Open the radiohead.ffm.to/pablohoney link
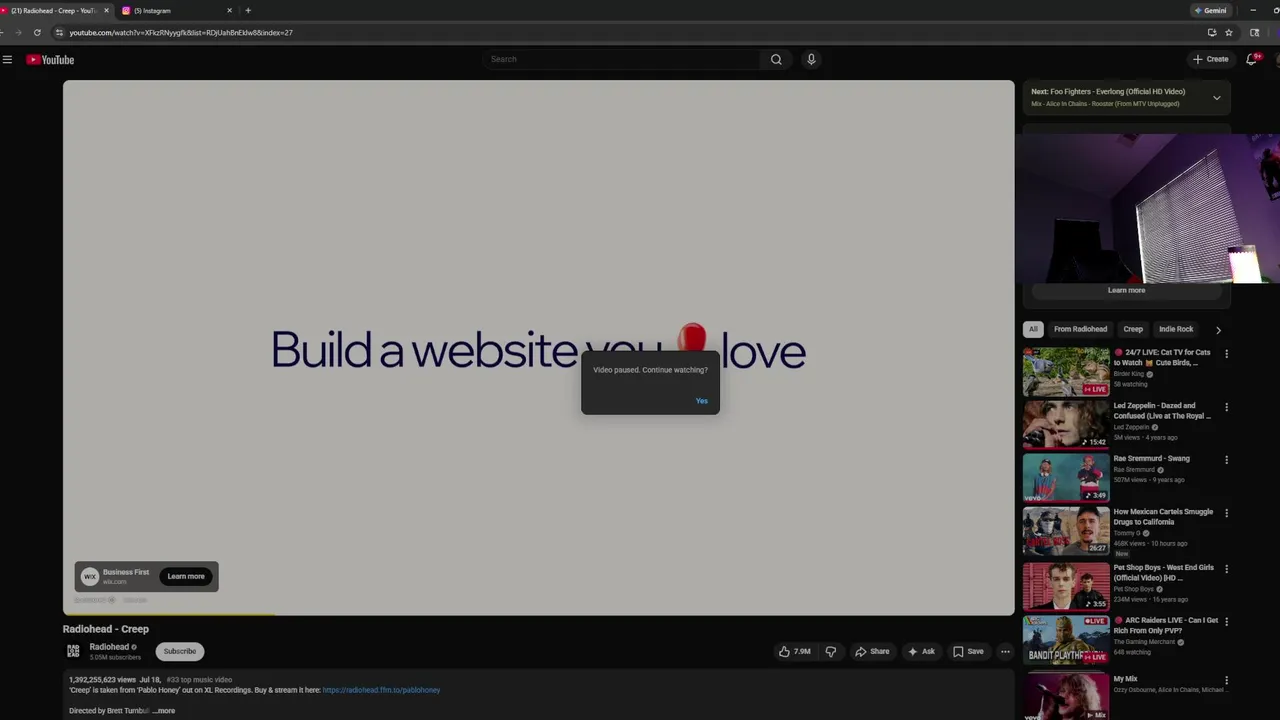The height and width of the screenshot is (720, 1280). (381, 690)
